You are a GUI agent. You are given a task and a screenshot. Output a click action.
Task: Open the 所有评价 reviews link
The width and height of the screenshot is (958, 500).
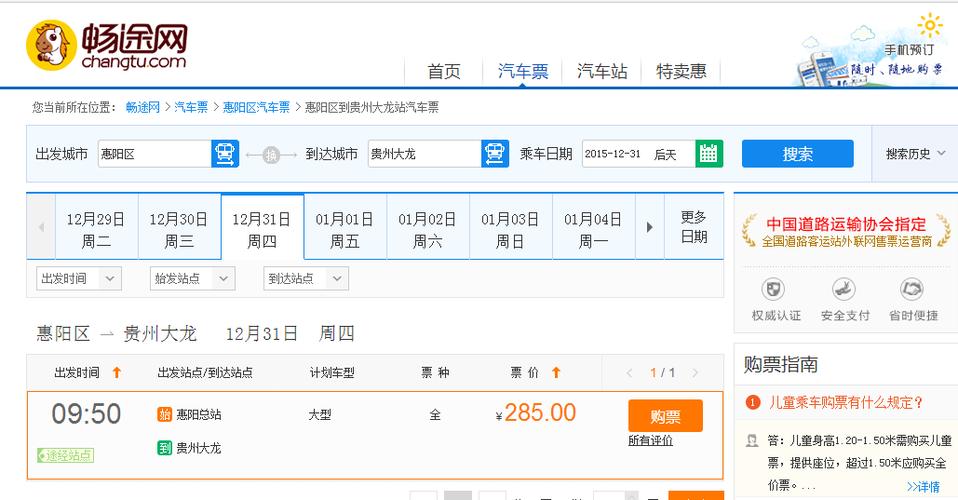pos(651,440)
